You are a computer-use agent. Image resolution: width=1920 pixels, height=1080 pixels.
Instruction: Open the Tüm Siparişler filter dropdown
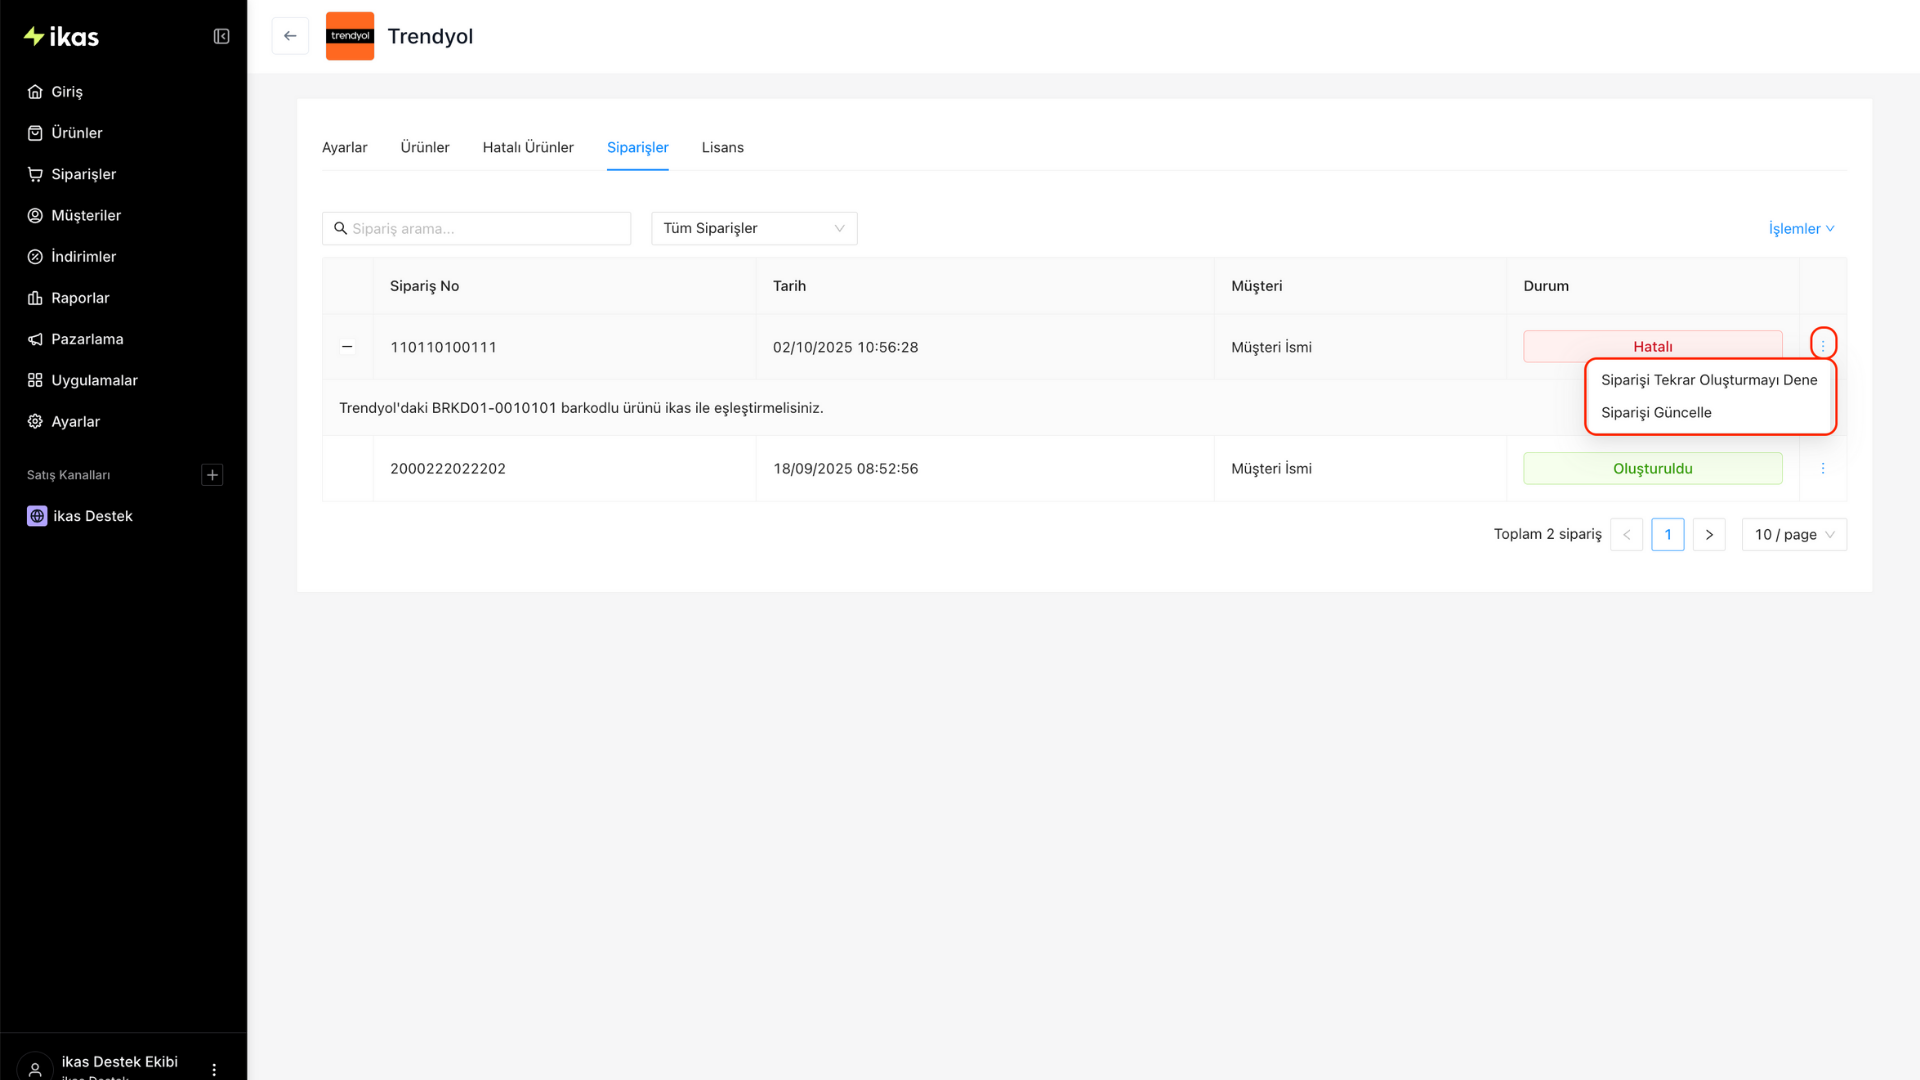click(x=754, y=229)
